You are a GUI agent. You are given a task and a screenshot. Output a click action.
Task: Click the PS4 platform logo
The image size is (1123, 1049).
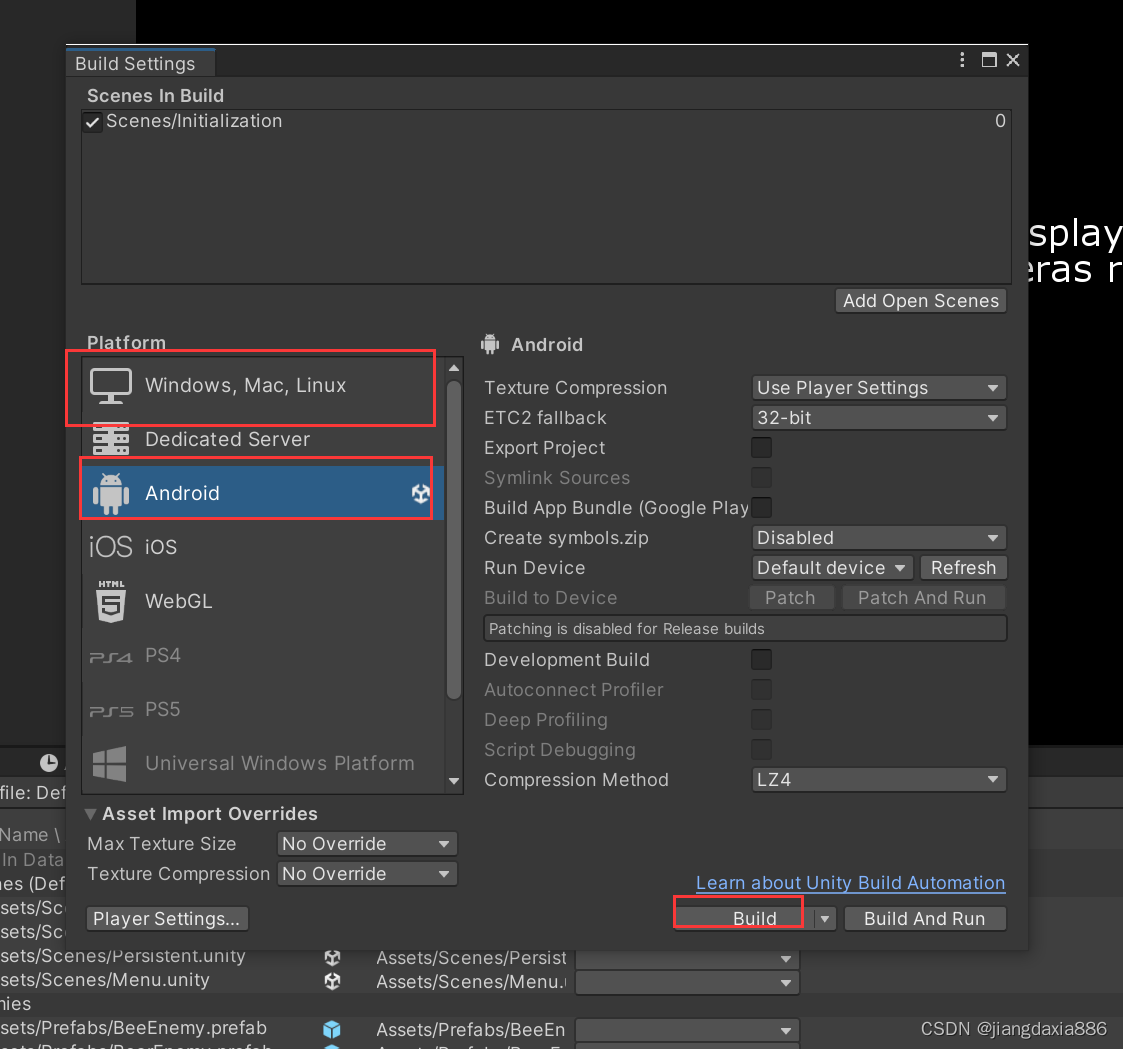[111, 657]
